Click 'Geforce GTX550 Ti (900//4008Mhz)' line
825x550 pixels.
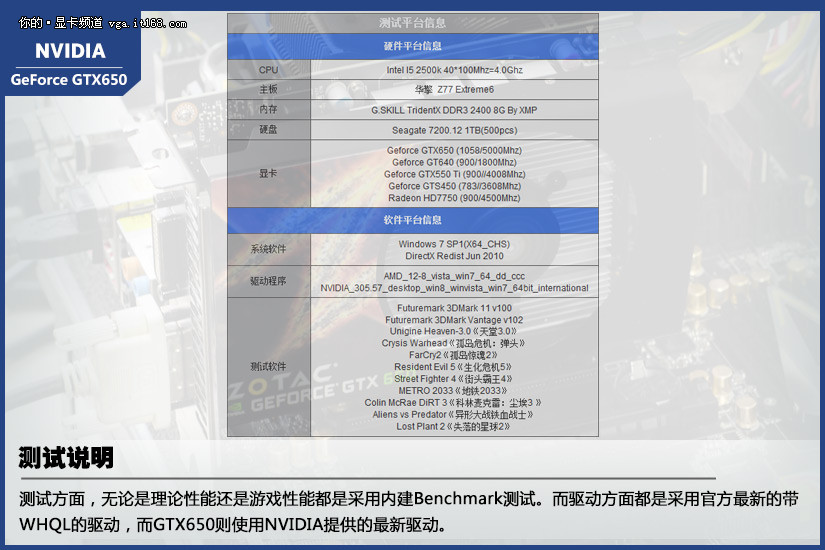pos(455,174)
